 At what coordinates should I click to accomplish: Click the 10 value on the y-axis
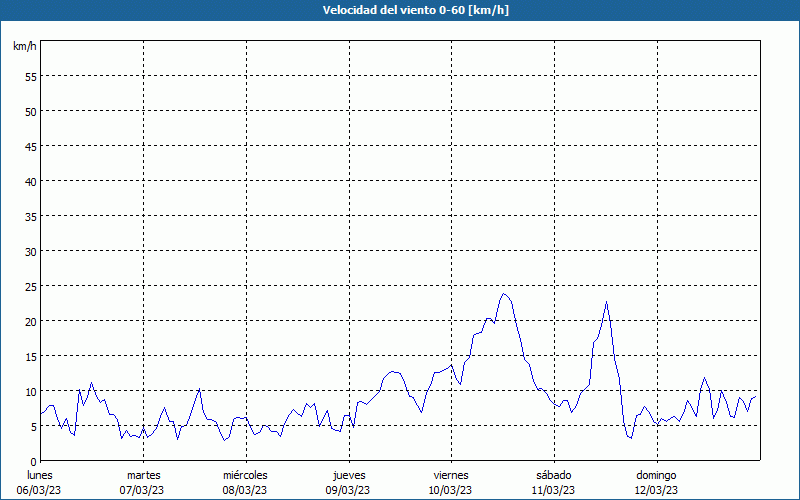coord(31,391)
